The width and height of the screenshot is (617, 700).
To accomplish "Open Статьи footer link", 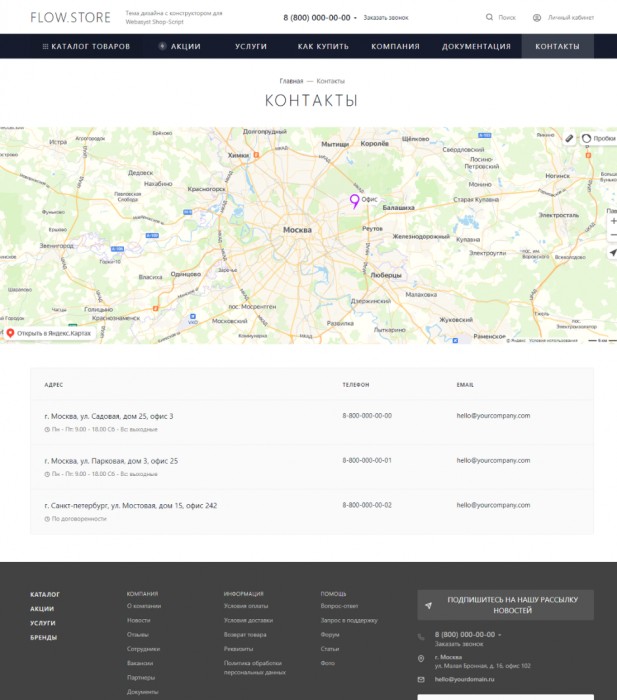I will pos(329,649).
